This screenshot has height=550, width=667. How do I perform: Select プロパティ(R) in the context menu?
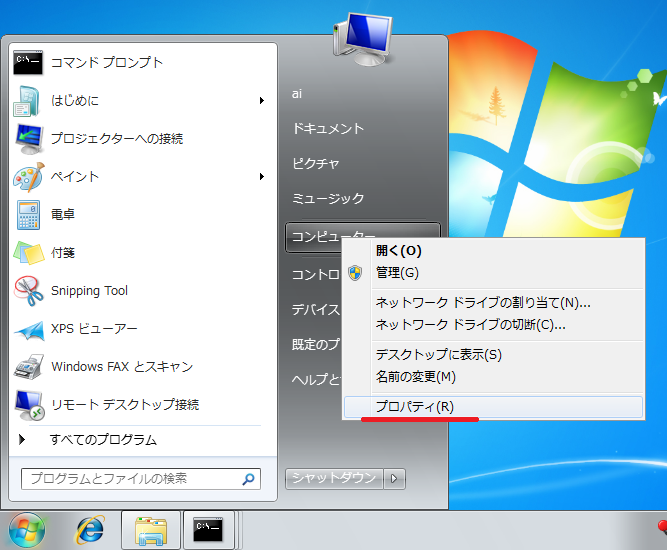414,407
